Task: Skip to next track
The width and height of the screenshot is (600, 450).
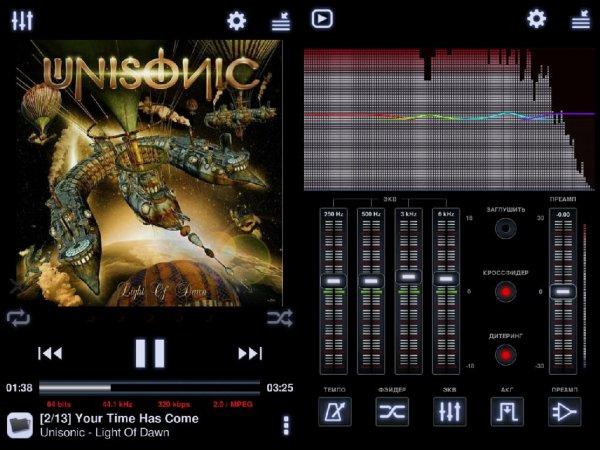Action: [250, 353]
